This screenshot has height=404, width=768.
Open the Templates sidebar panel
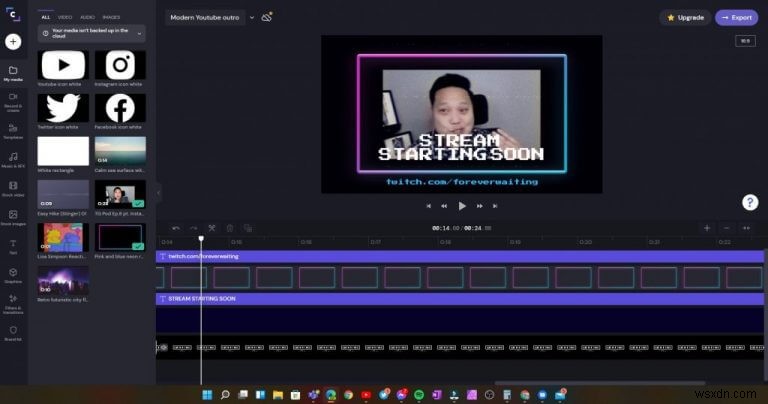pyautogui.click(x=13, y=131)
